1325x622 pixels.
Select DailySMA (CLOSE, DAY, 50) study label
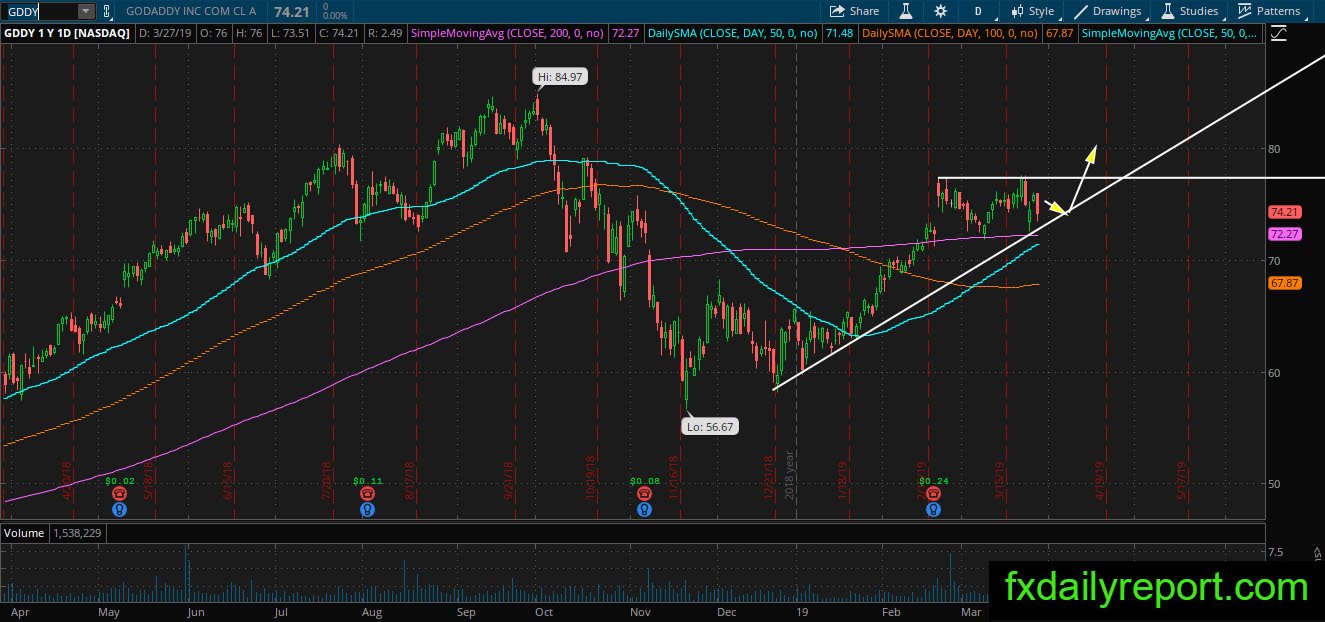(x=731, y=33)
